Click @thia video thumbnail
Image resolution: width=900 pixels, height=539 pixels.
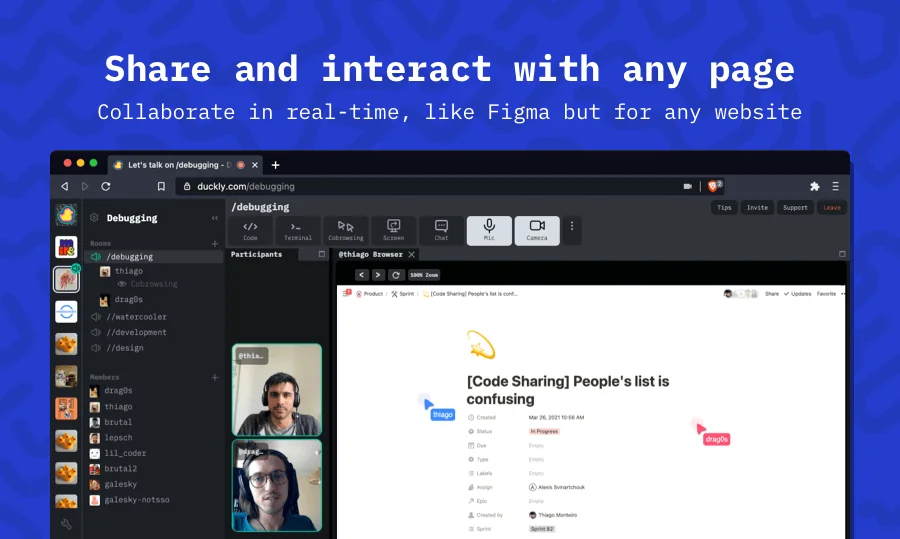(277, 390)
